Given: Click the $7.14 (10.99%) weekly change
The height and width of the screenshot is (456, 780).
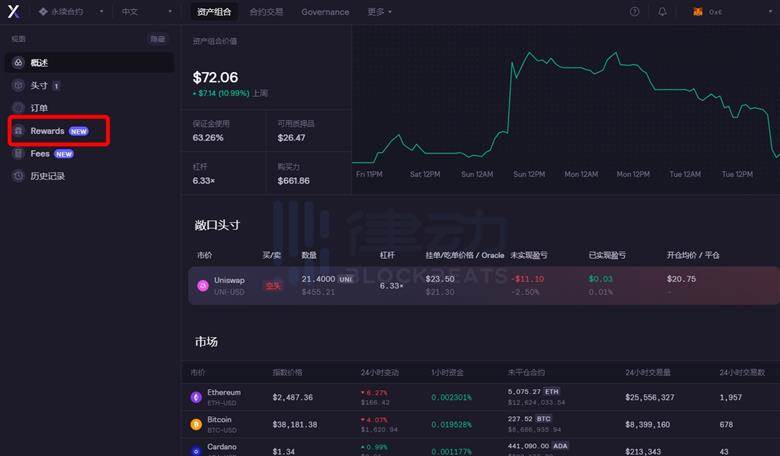Looking at the screenshot, I should pyautogui.click(x=221, y=93).
